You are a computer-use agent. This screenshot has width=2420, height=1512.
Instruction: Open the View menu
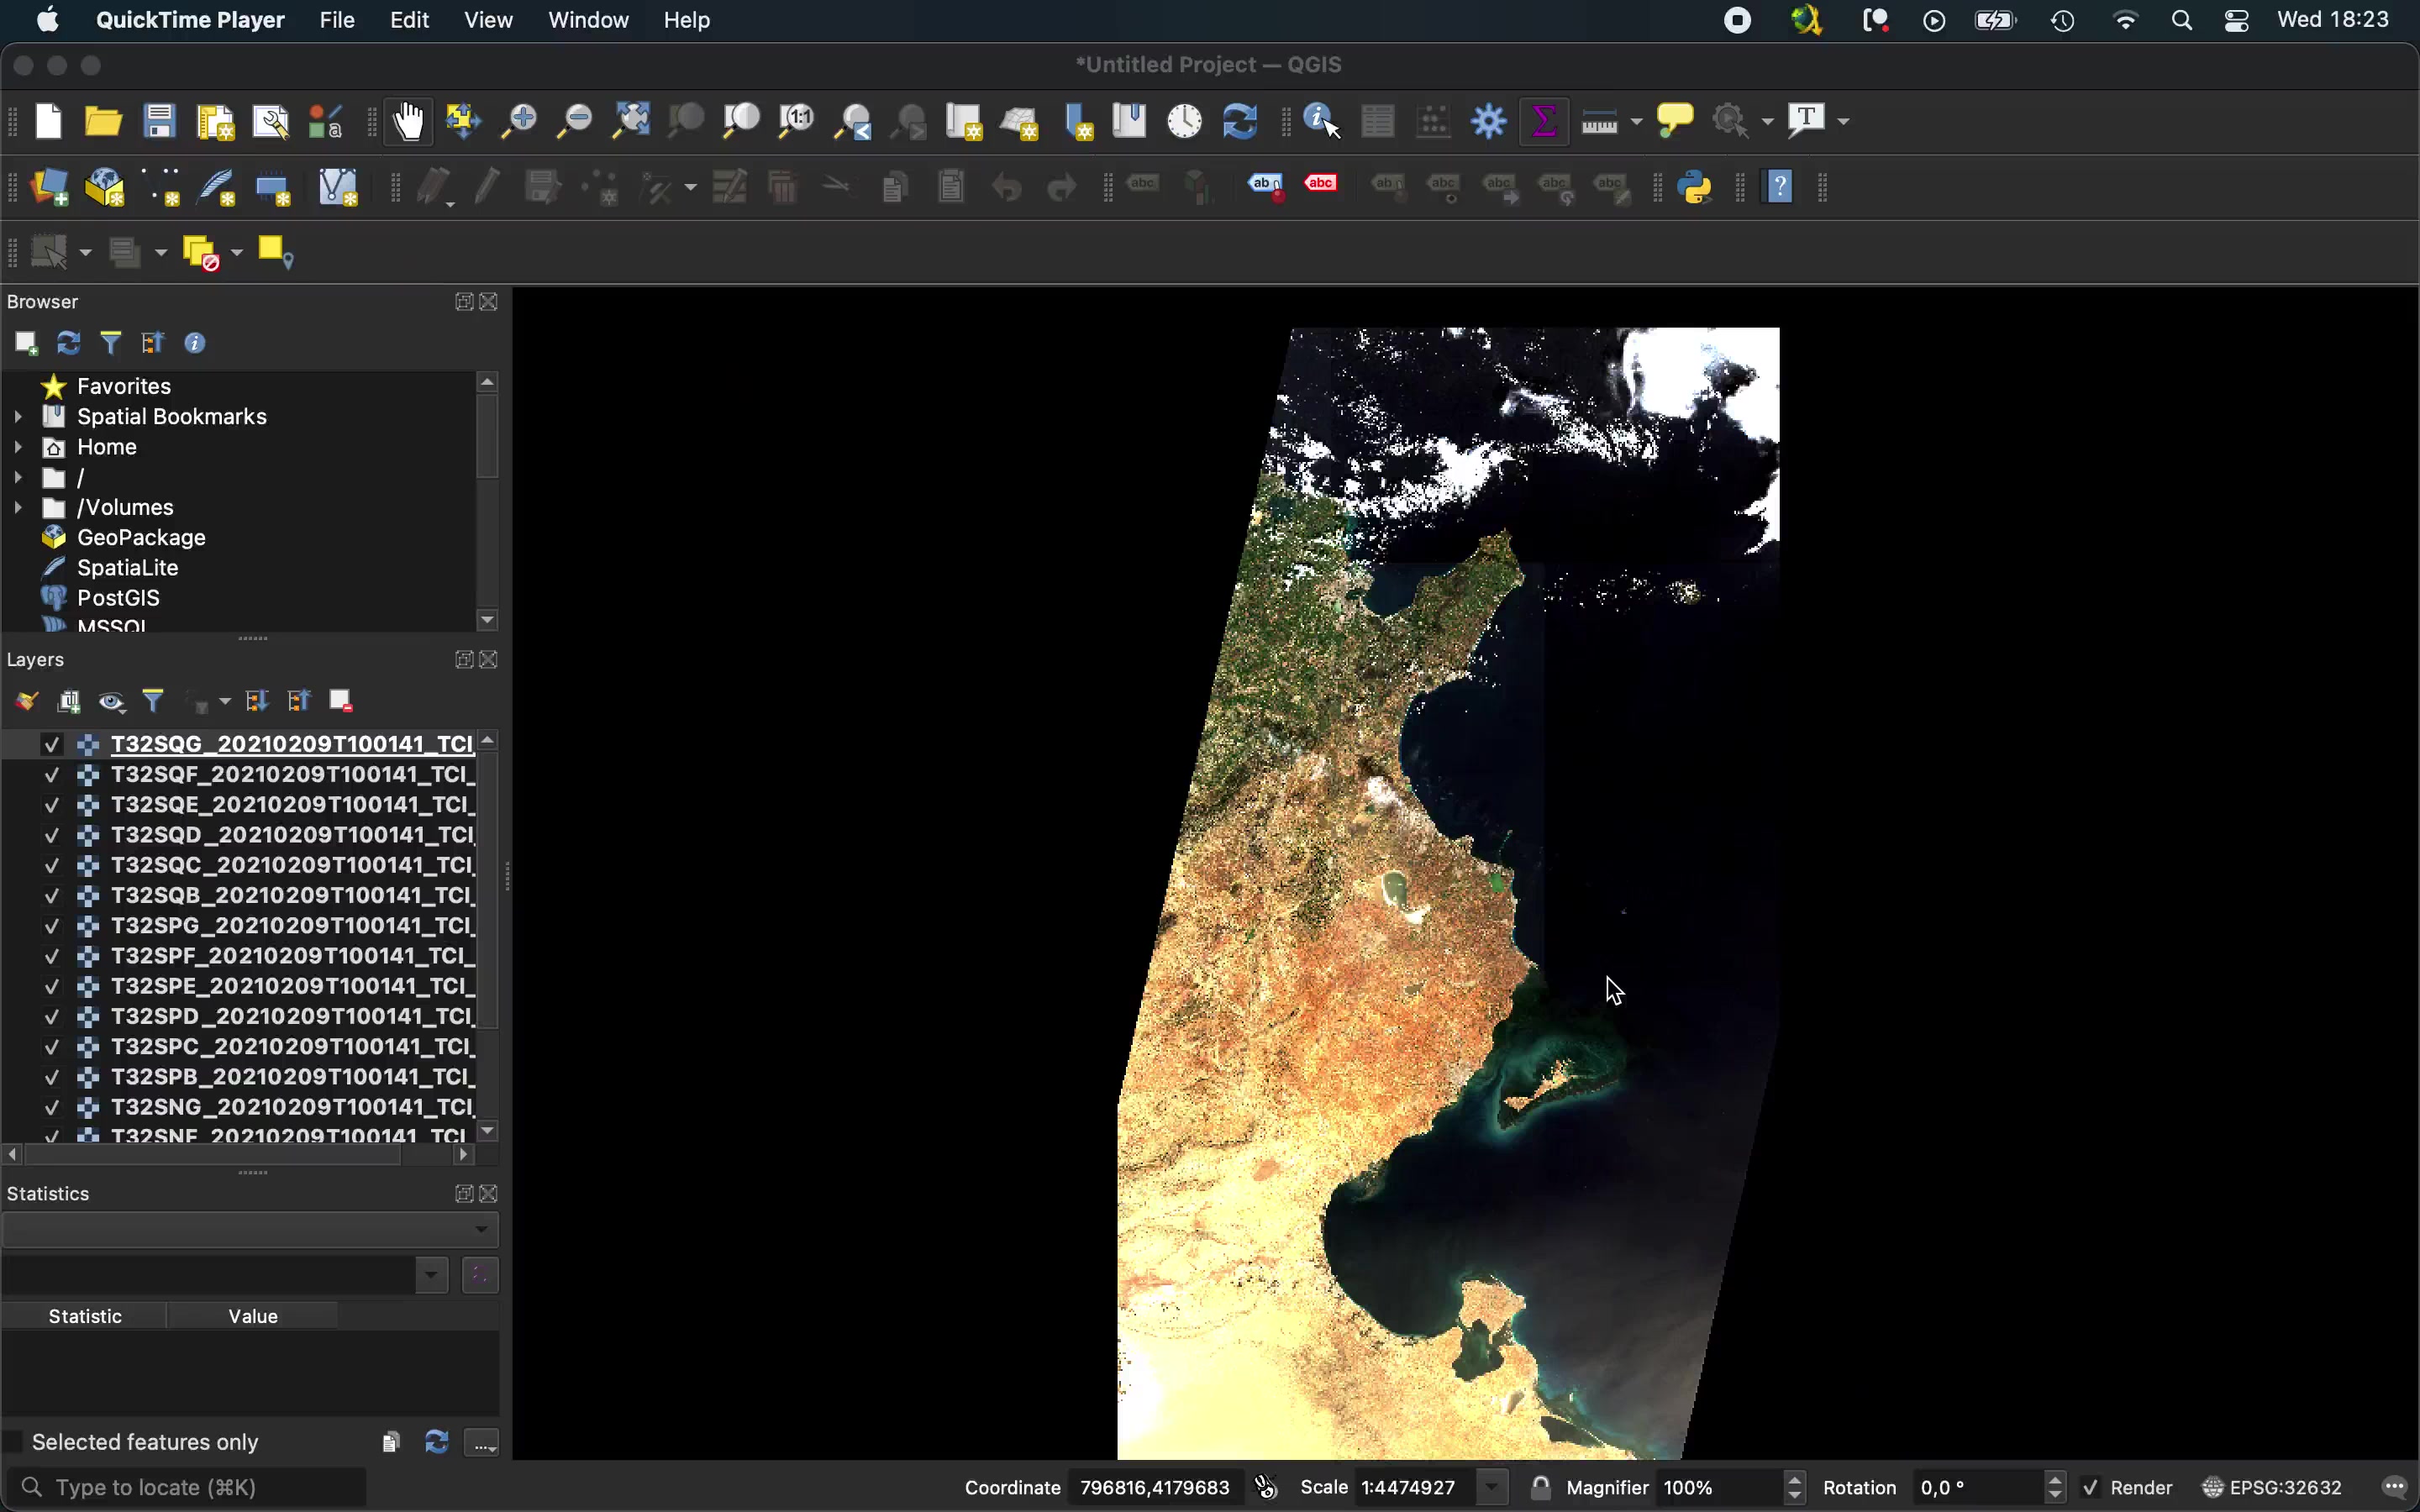pyautogui.click(x=488, y=20)
